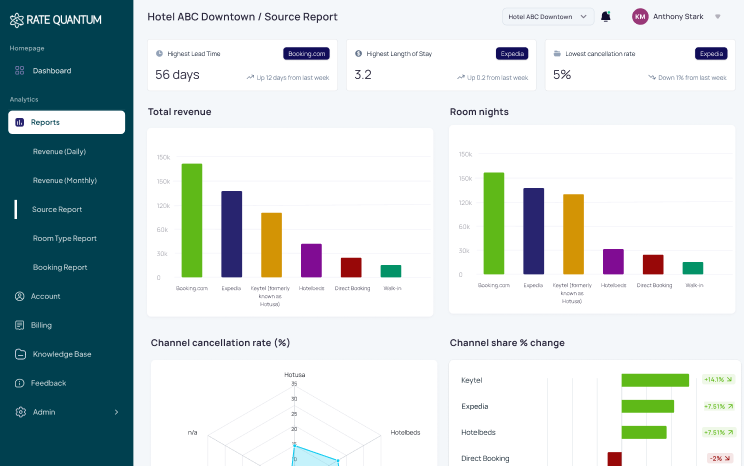
Task: Open the Knowledge Base folder icon
Action: [x=20, y=354]
